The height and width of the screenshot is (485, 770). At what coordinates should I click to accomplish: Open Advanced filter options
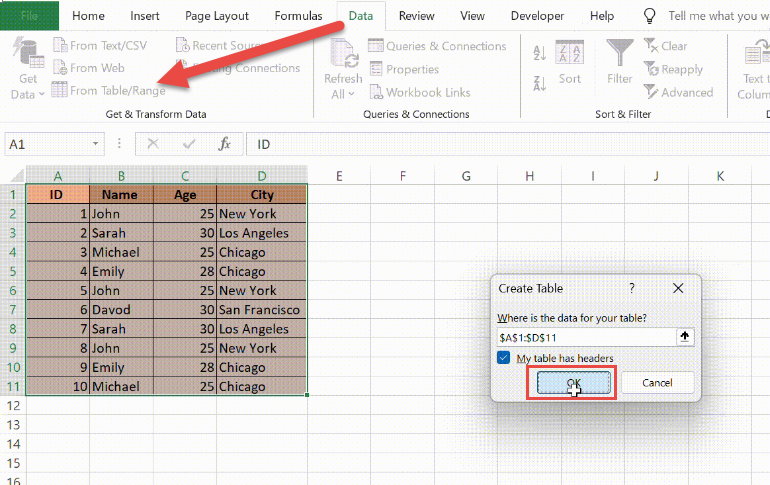(678, 92)
